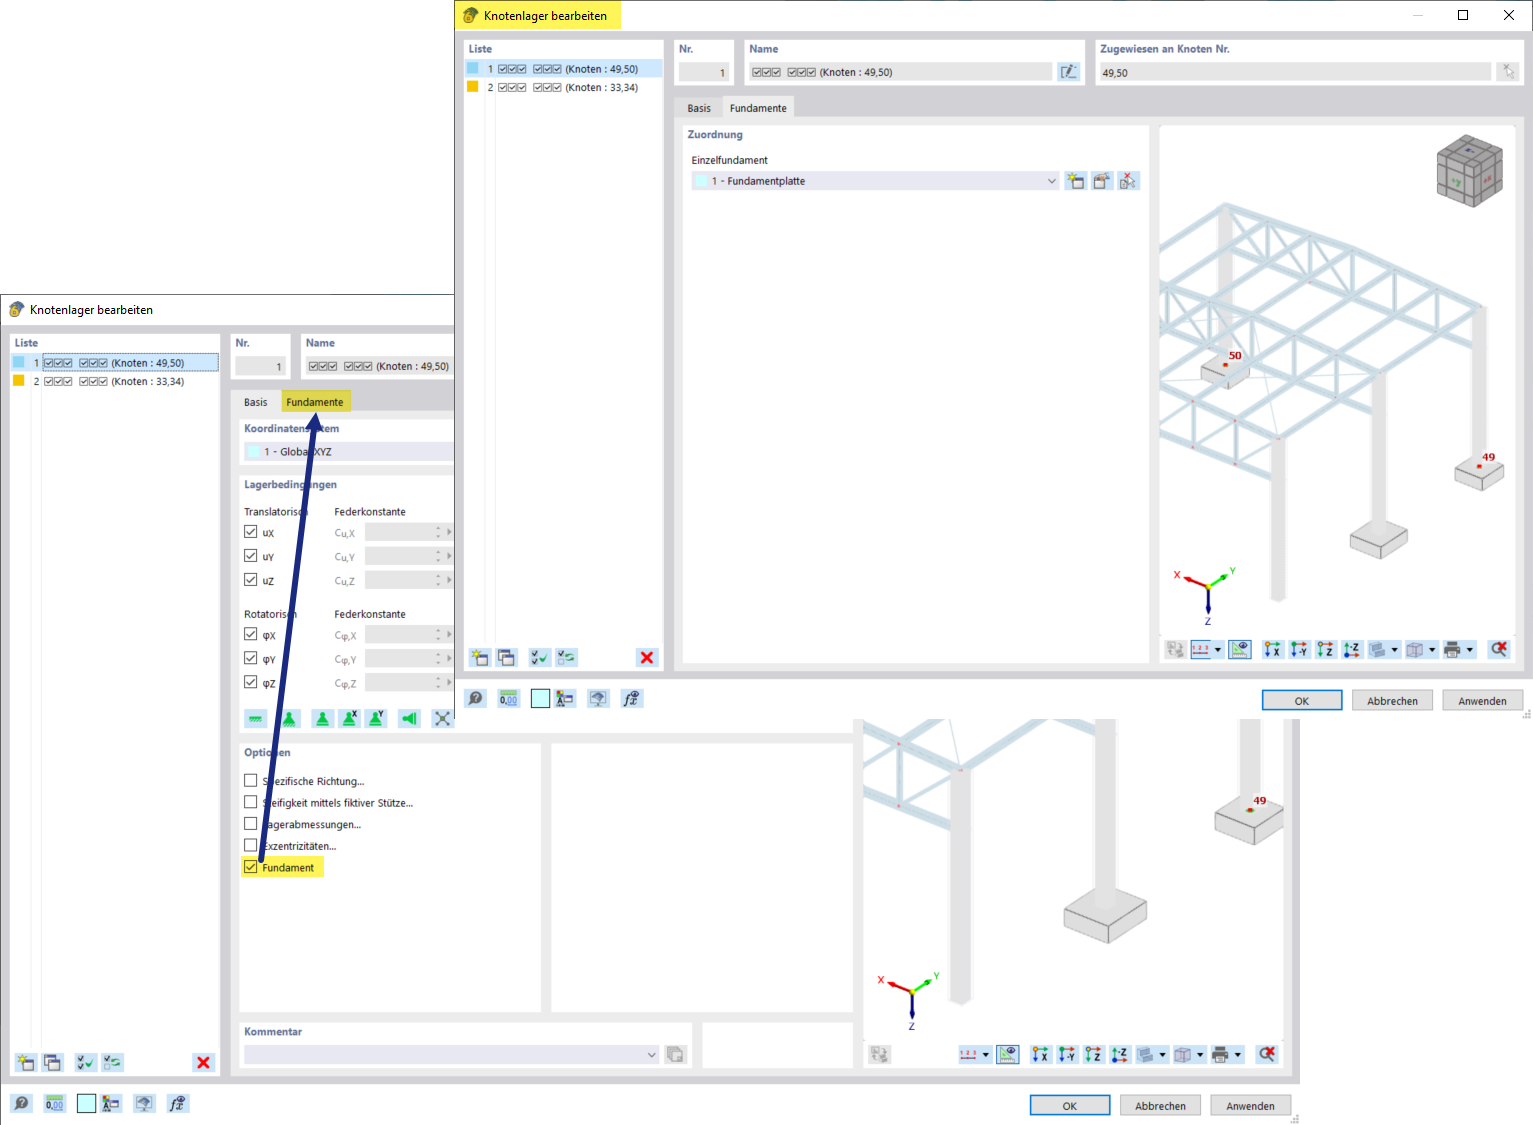
Task: Open numbering dropdown arrow in back dialog preview
Action: coord(986,1055)
